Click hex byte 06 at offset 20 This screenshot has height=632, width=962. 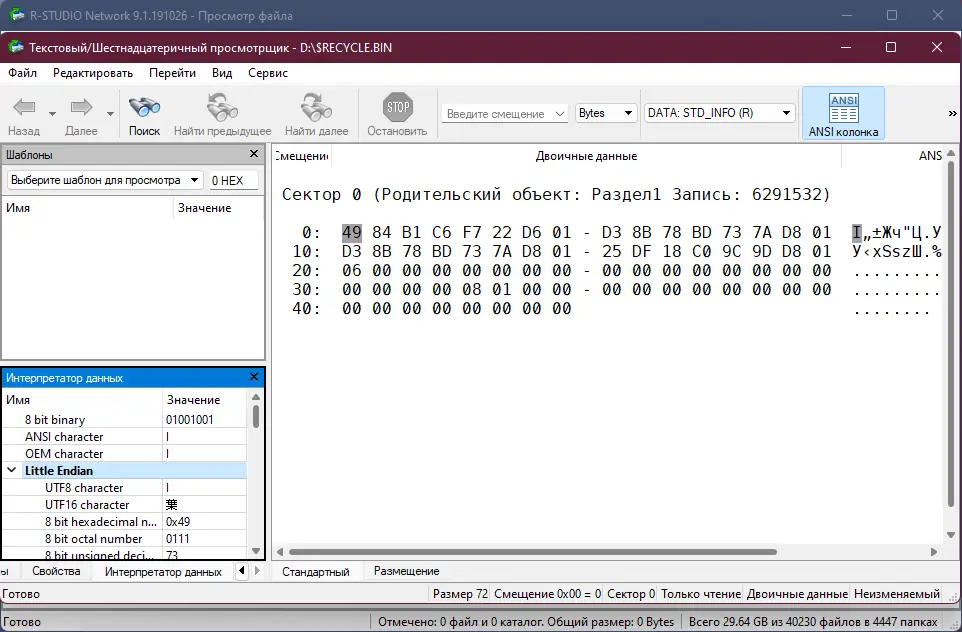[x=352, y=271]
